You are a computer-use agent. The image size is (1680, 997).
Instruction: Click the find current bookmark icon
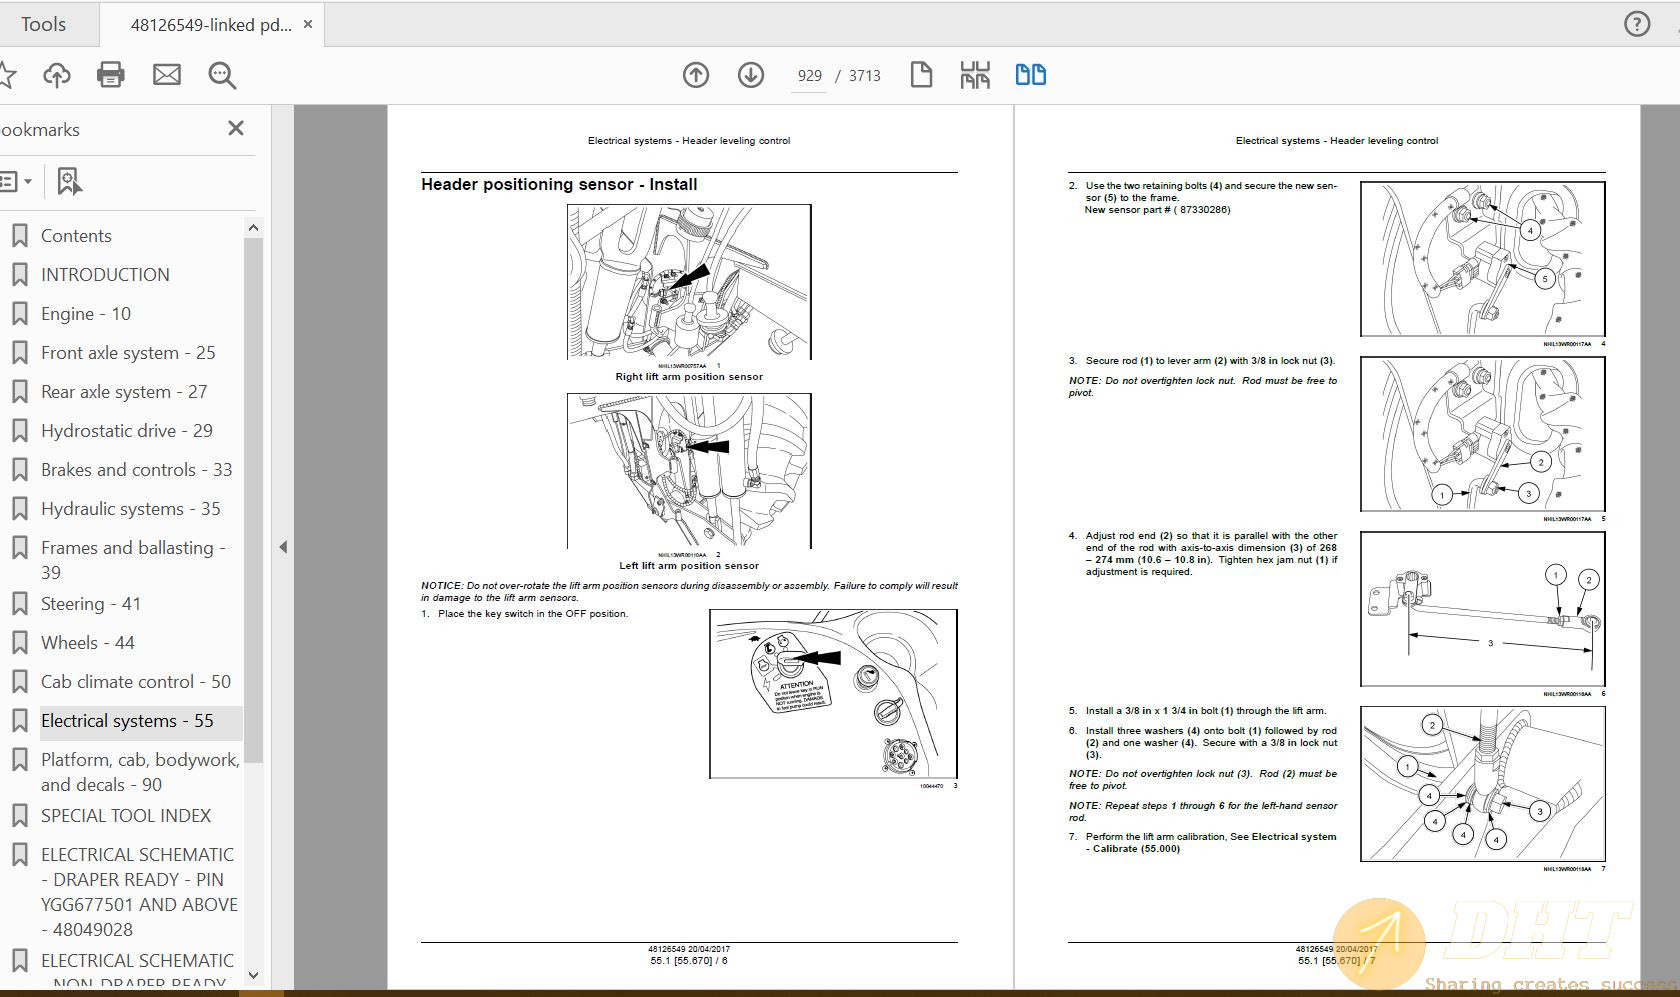click(69, 181)
